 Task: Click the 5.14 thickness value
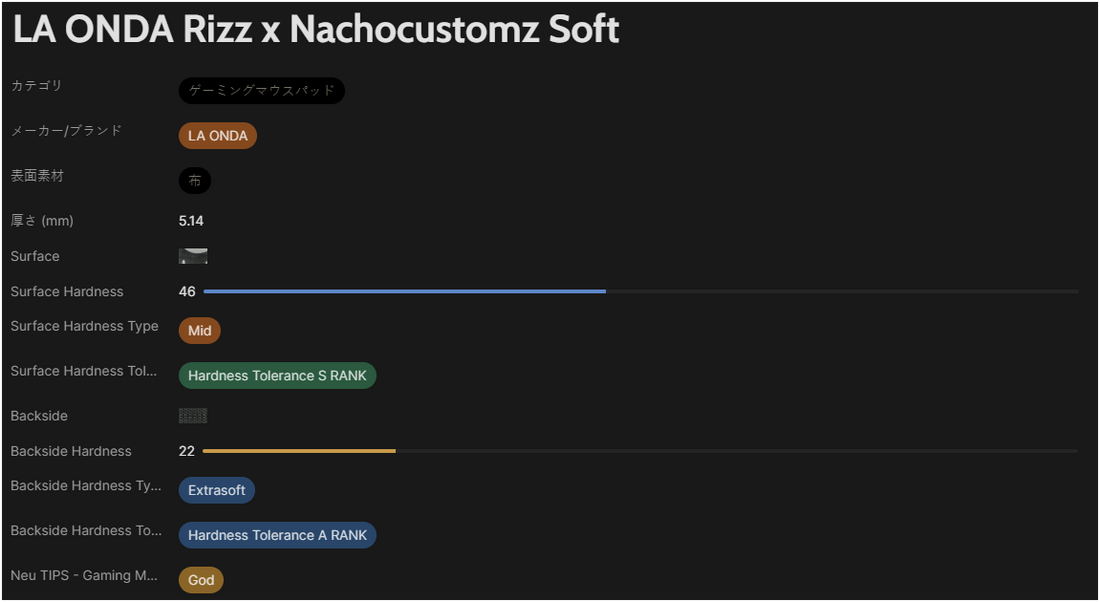point(191,221)
